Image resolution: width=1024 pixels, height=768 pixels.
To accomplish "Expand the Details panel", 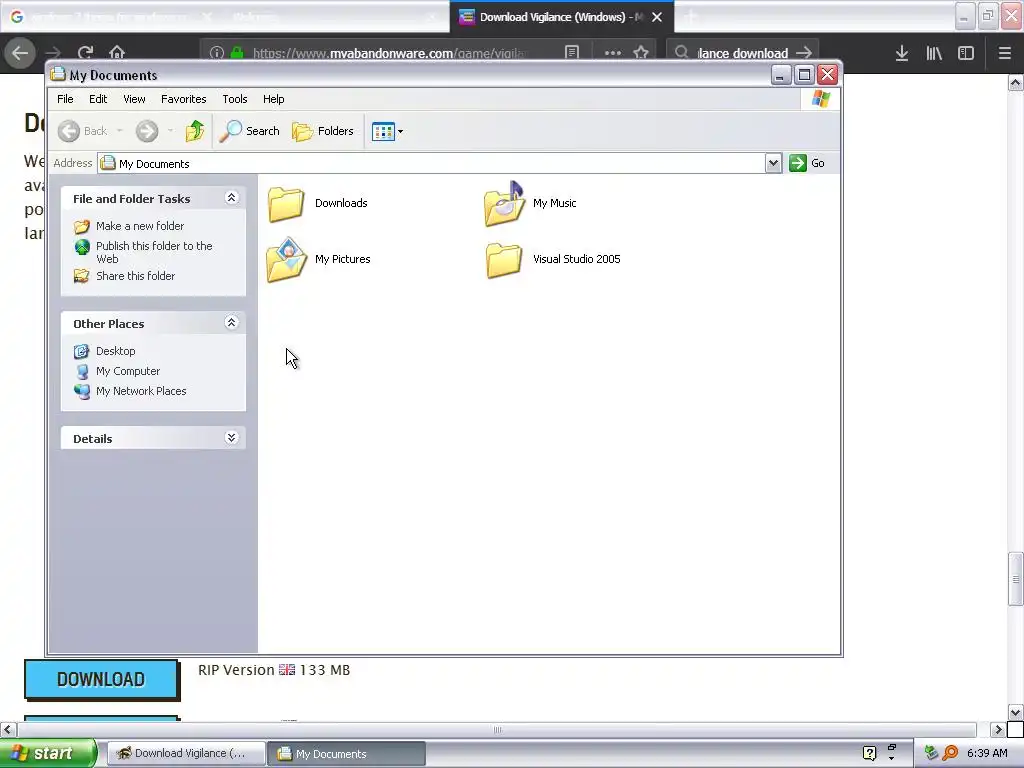I will 231,438.
